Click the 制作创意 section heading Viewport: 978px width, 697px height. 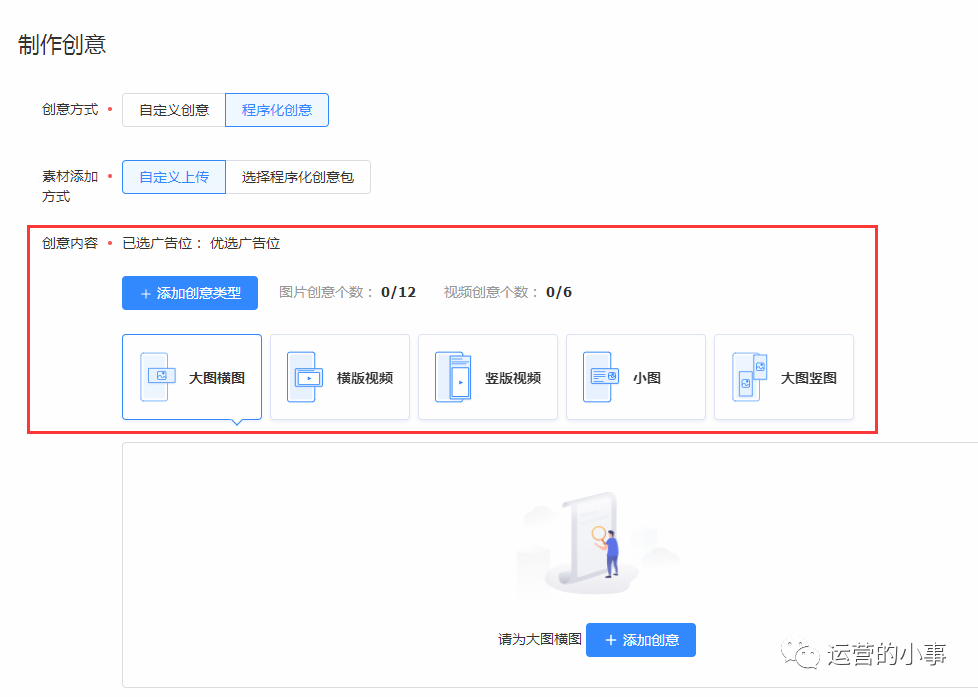pos(62,45)
